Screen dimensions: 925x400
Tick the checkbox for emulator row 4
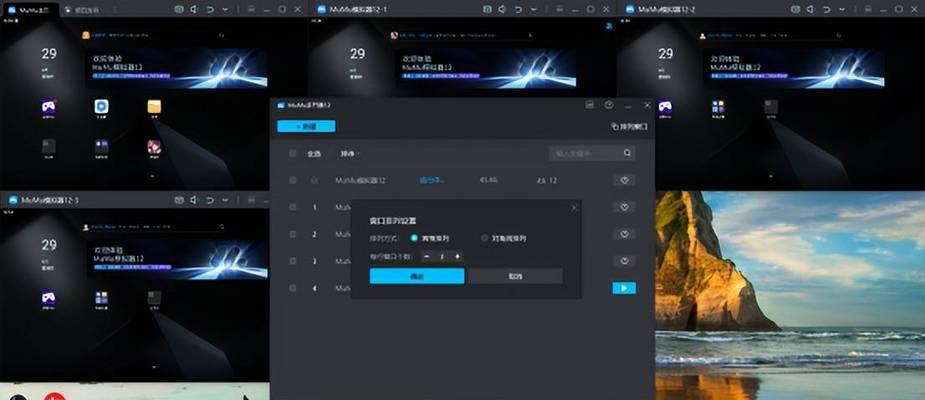point(293,288)
